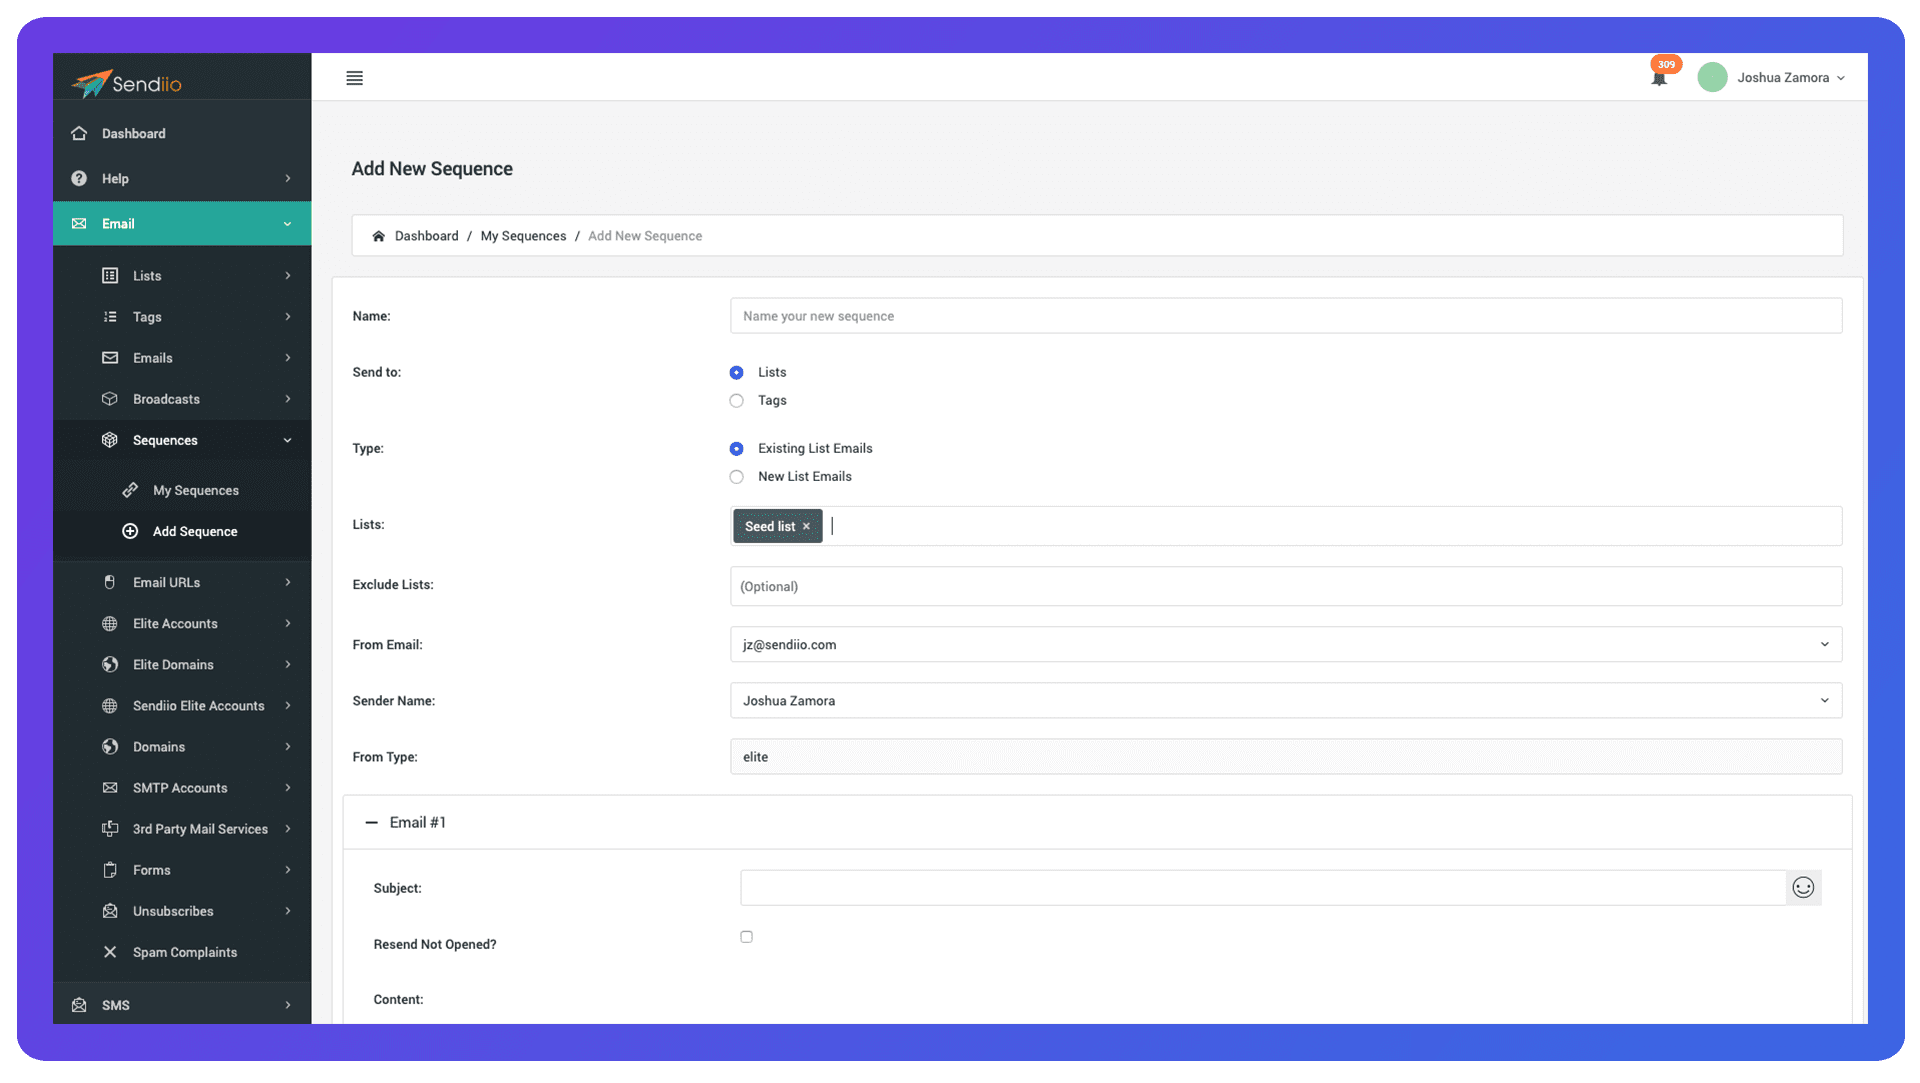Open My Sequences in the sidebar
1920x1083 pixels.
[x=195, y=490]
